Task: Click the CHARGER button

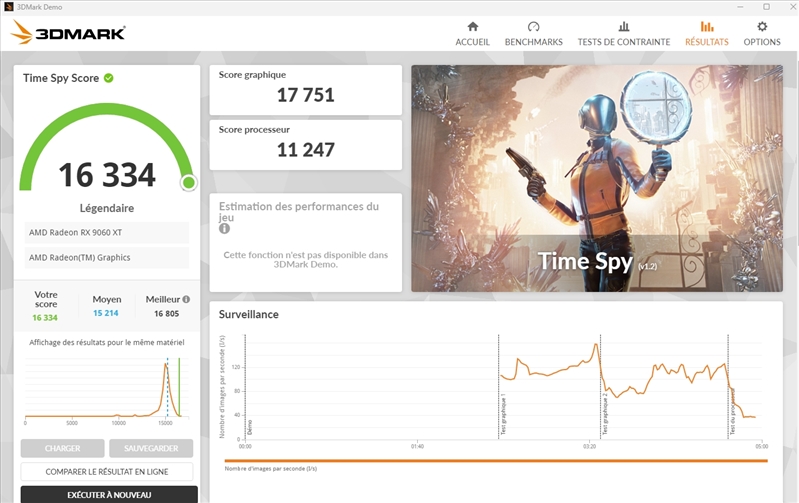Action: [x=62, y=448]
